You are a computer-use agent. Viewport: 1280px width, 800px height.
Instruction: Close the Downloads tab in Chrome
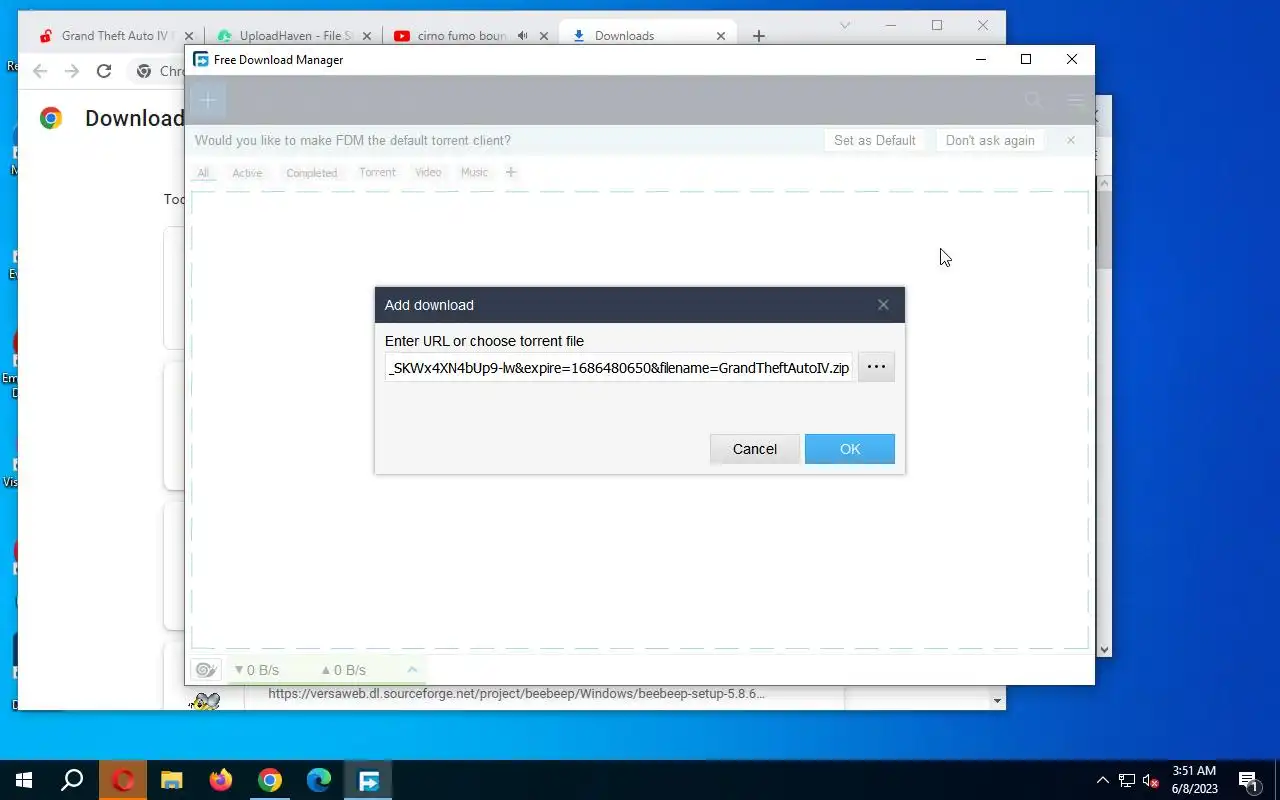pyautogui.click(x=721, y=36)
